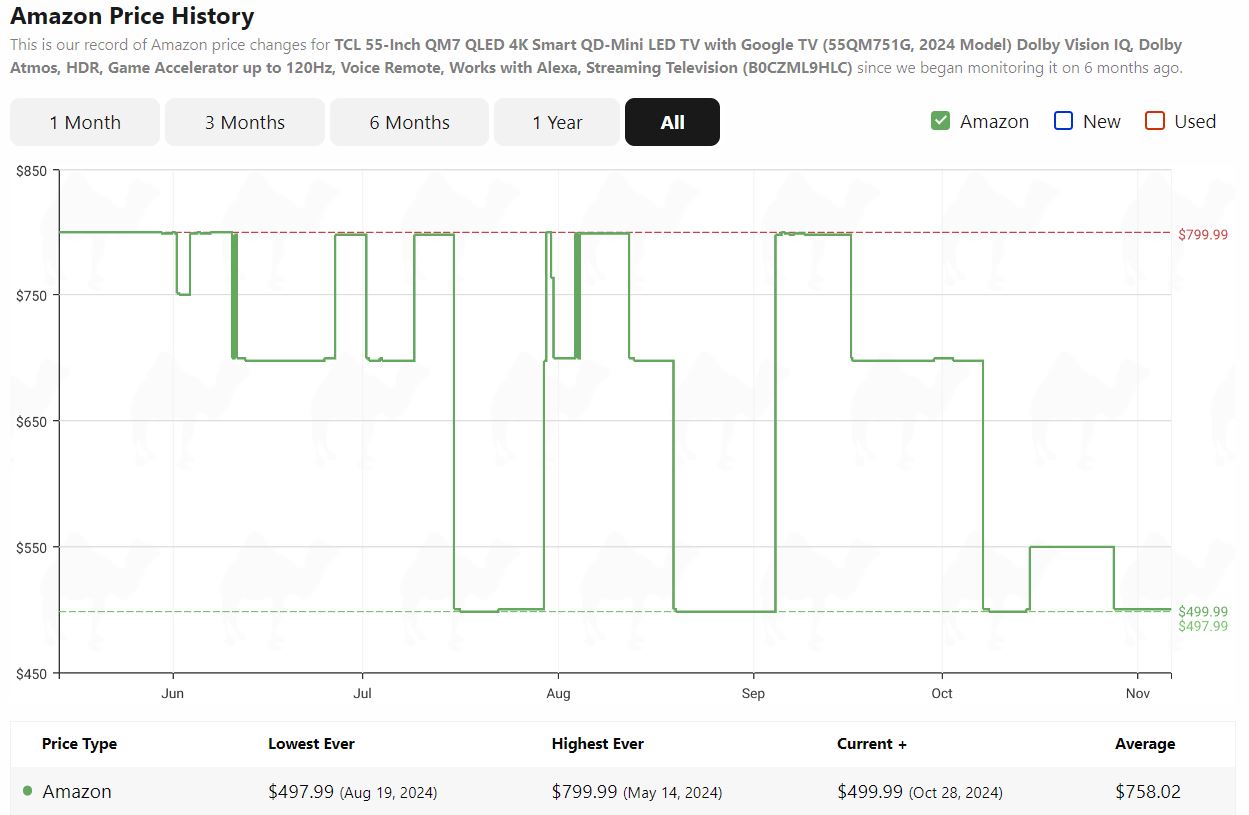
Task: Click the May 14, 2024 date
Action: pos(672,793)
